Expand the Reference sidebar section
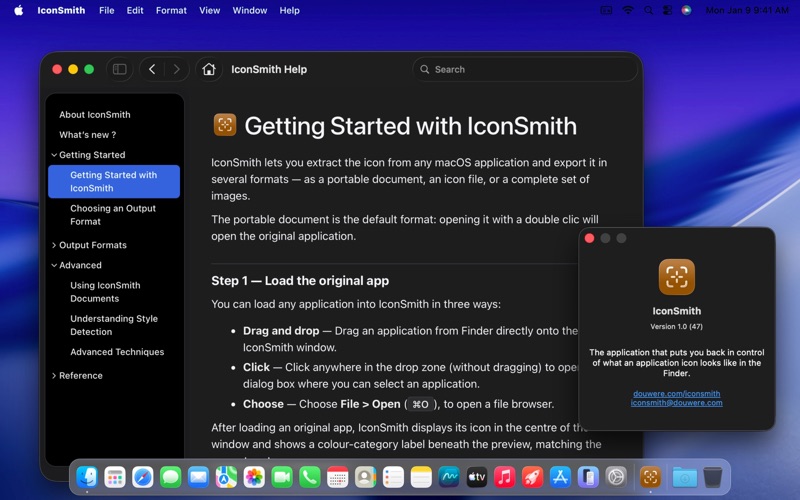Screen dimensions: 800x500 pyautogui.click(x=54, y=376)
